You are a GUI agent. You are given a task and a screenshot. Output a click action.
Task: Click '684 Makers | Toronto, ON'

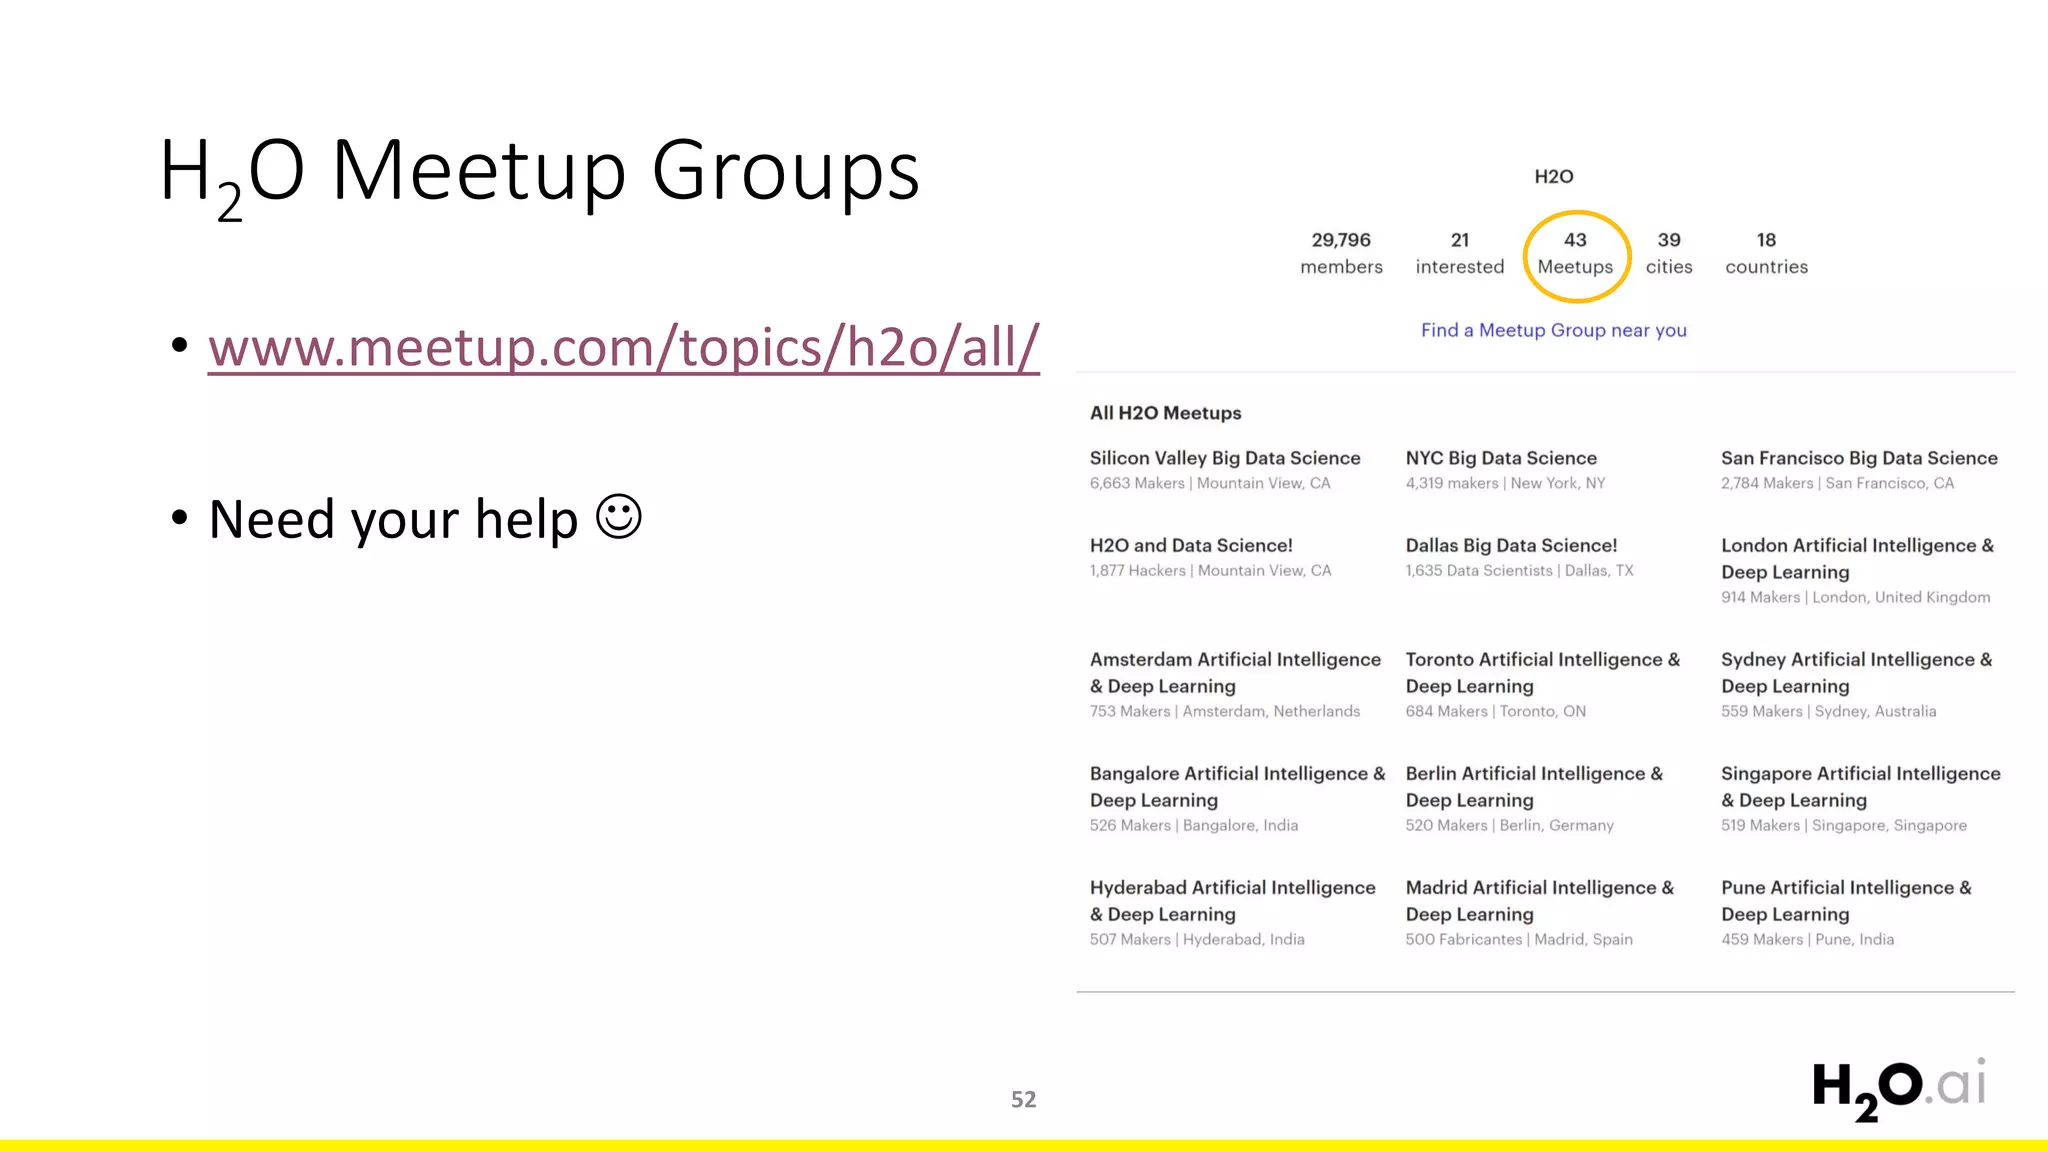click(1495, 711)
